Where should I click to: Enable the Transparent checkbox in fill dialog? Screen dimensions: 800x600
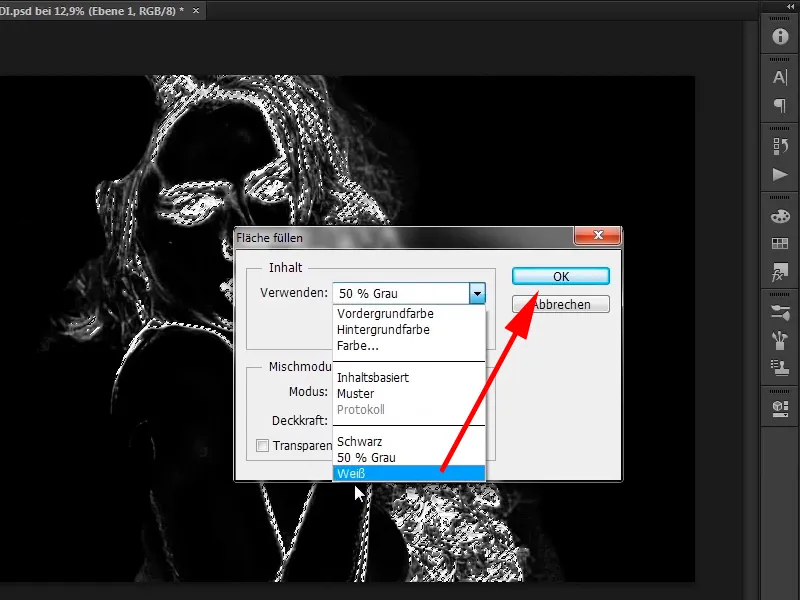pos(262,445)
